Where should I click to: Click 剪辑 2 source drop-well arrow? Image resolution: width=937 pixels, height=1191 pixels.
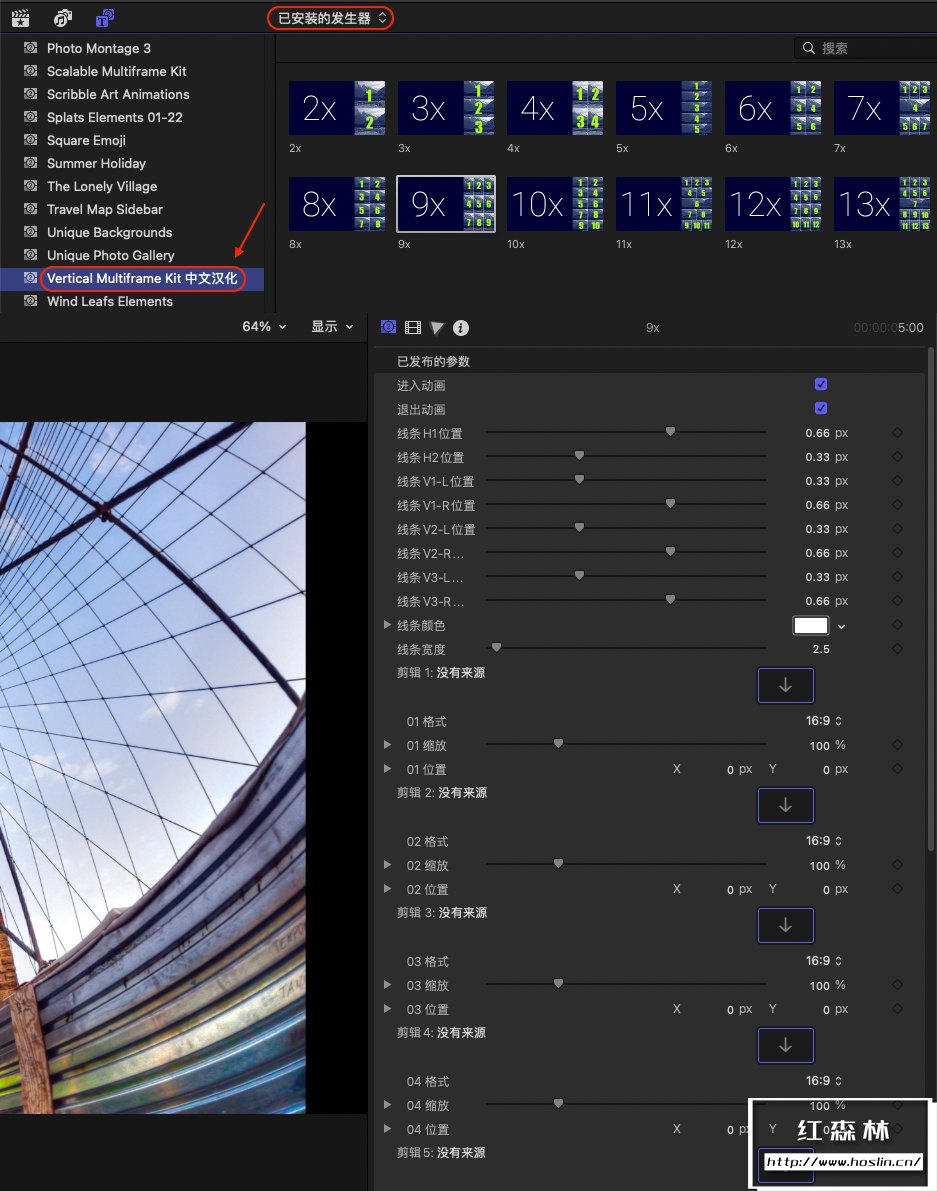[786, 805]
